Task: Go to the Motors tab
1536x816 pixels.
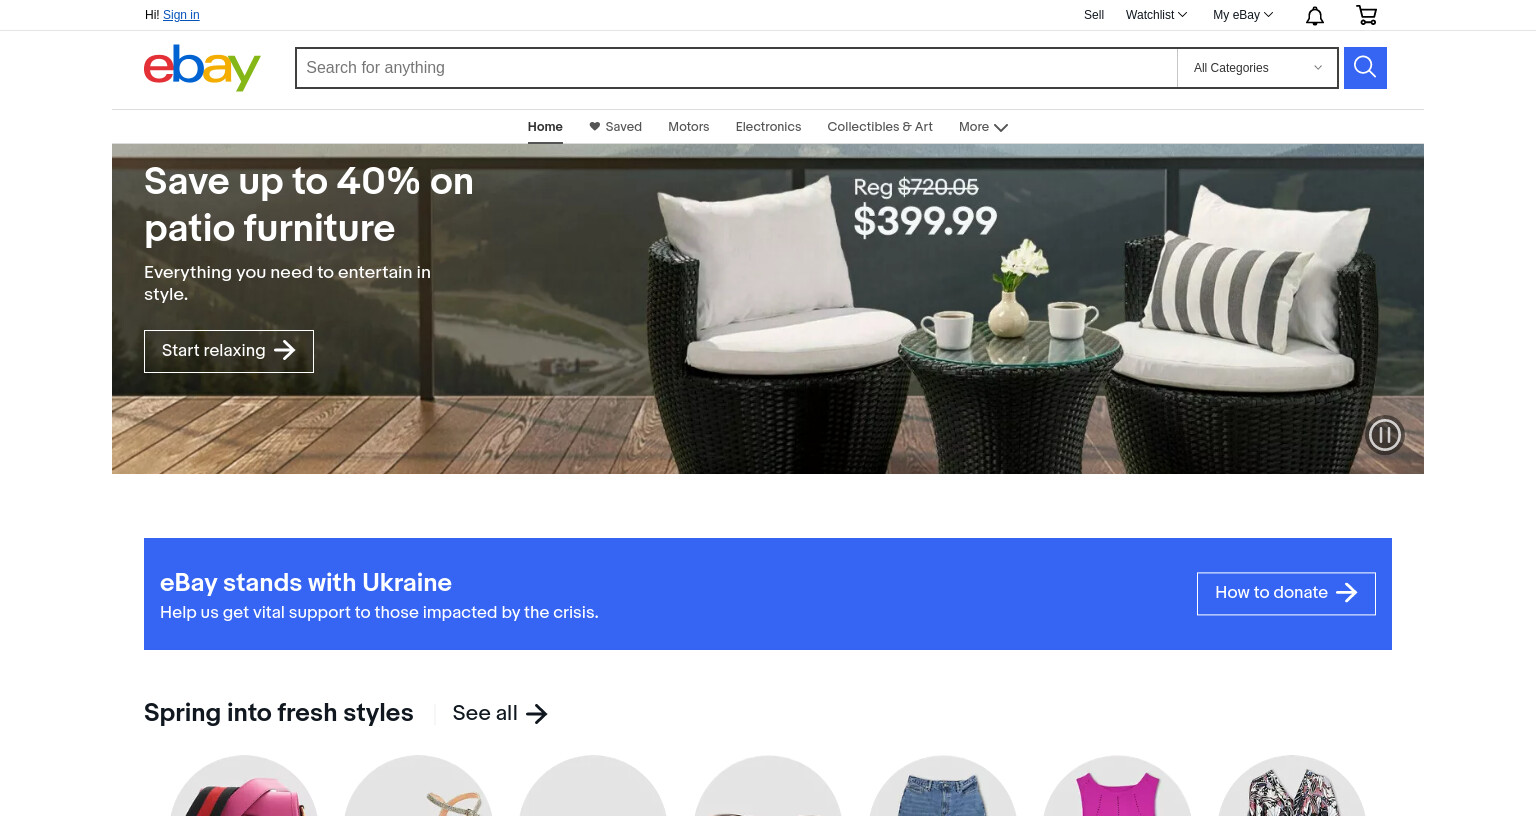Action: pos(688,127)
